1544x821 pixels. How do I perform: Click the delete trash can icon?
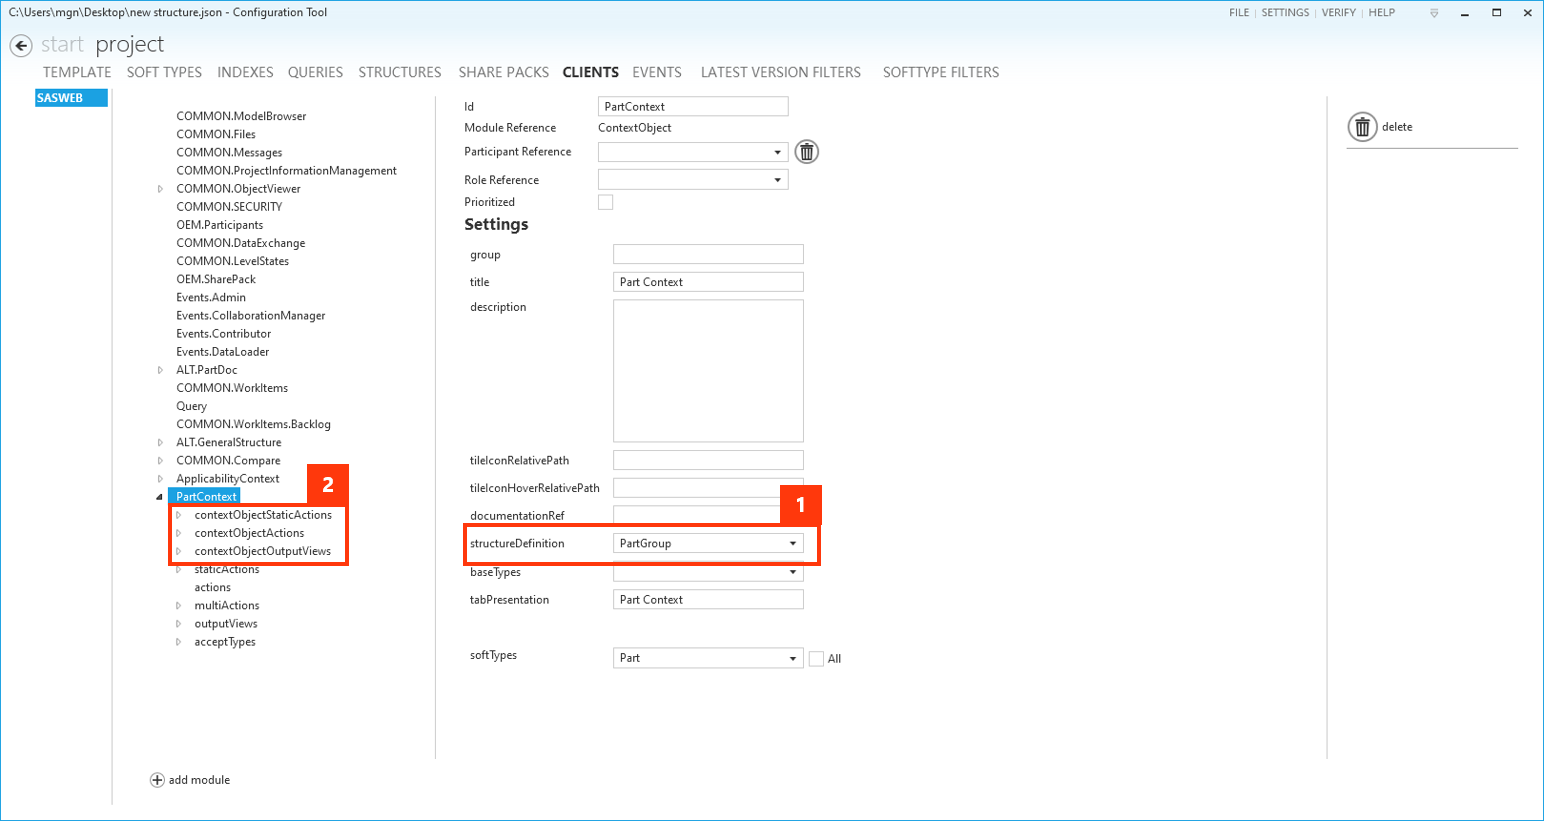point(1362,127)
